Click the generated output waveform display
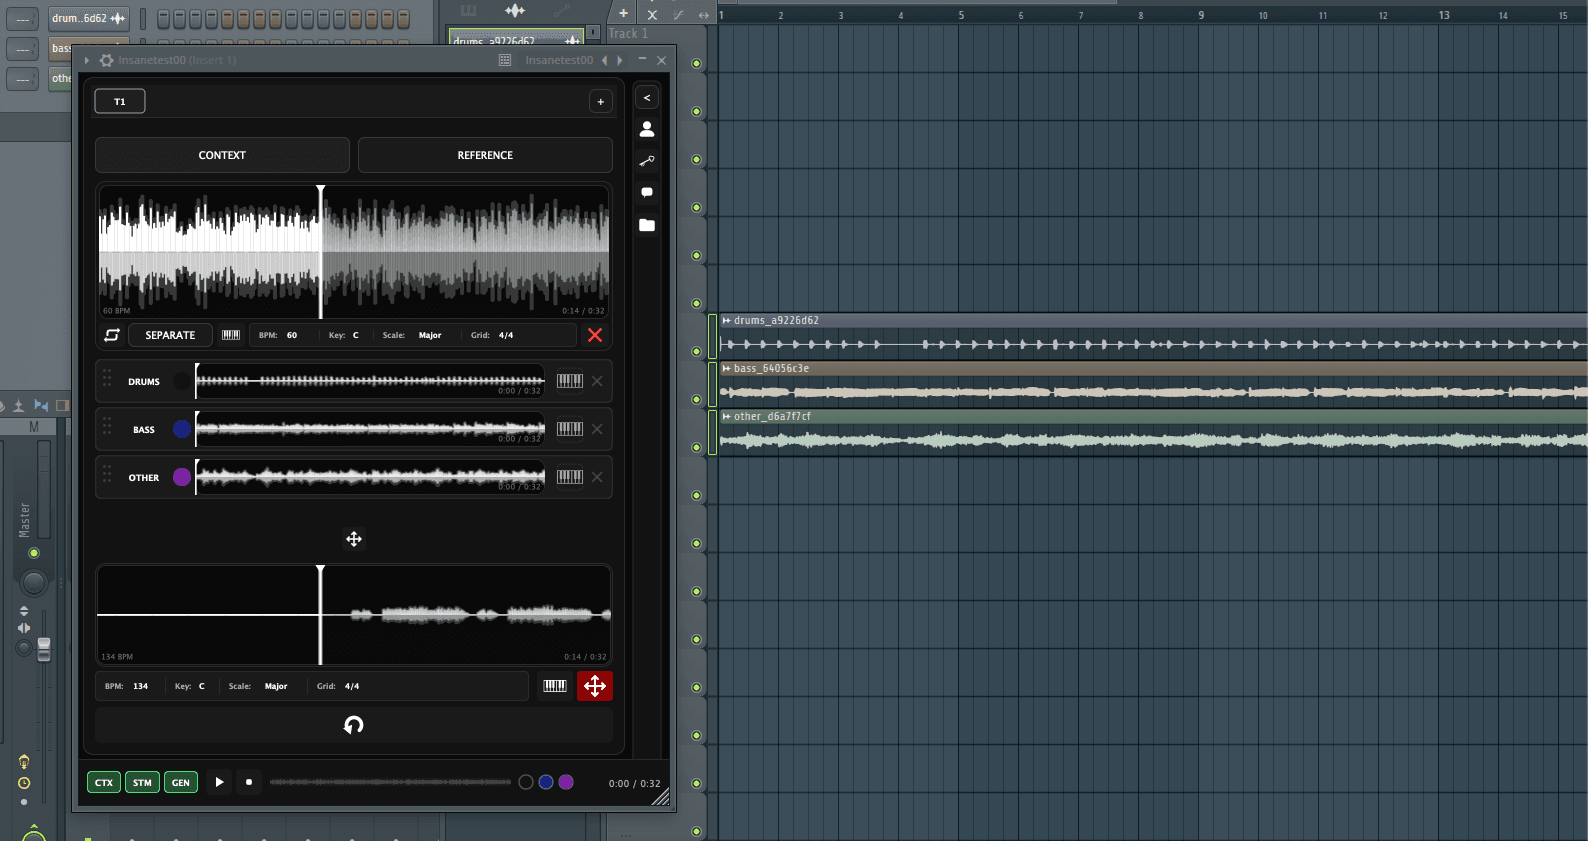 point(354,614)
